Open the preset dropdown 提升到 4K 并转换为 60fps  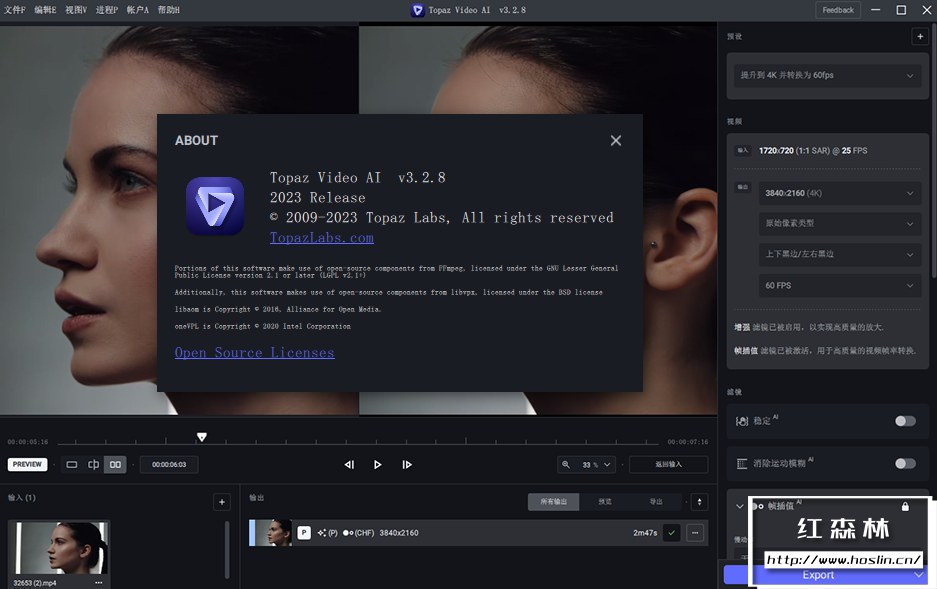[828, 75]
